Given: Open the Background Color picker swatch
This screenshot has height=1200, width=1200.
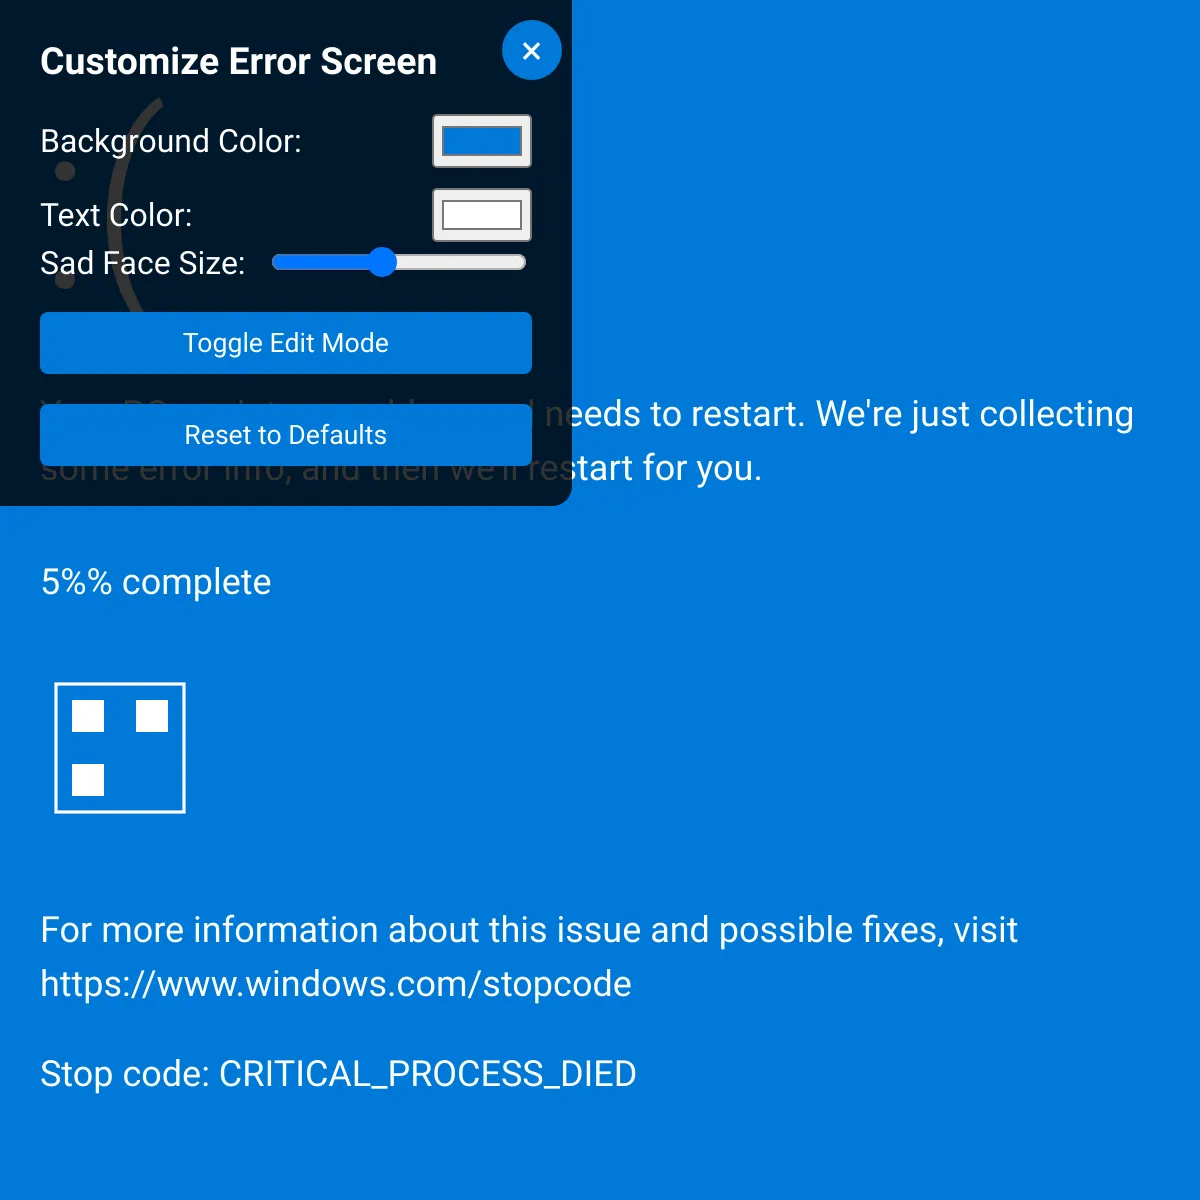Looking at the screenshot, I should 481,141.
